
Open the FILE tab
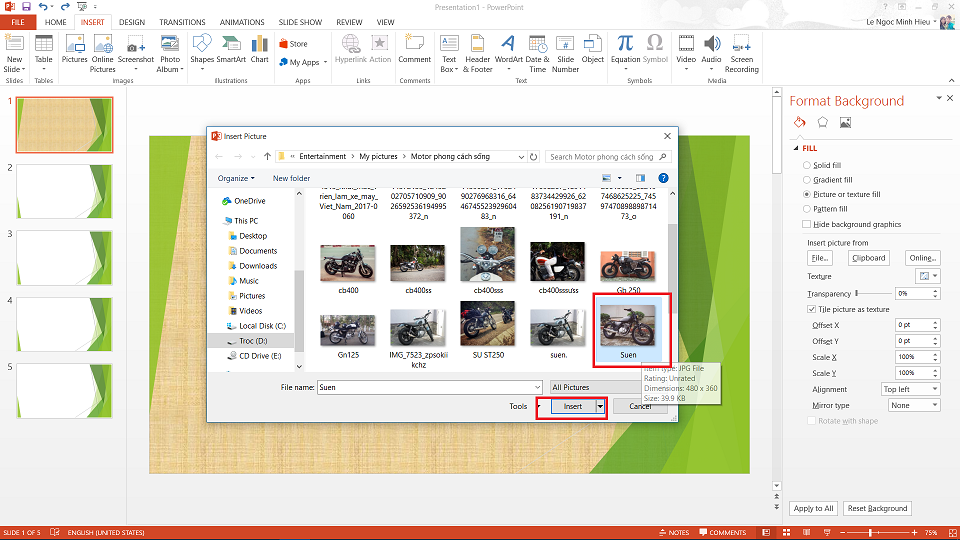tap(18, 22)
